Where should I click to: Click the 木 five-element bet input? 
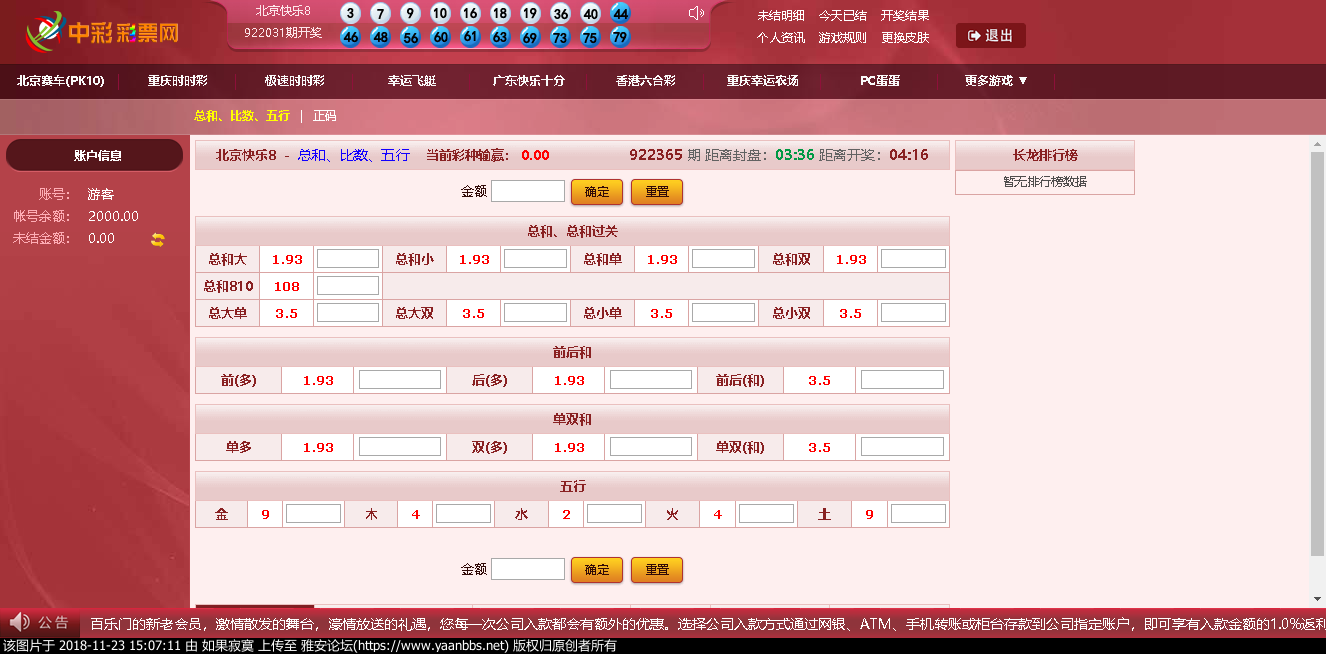(x=463, y=514)
